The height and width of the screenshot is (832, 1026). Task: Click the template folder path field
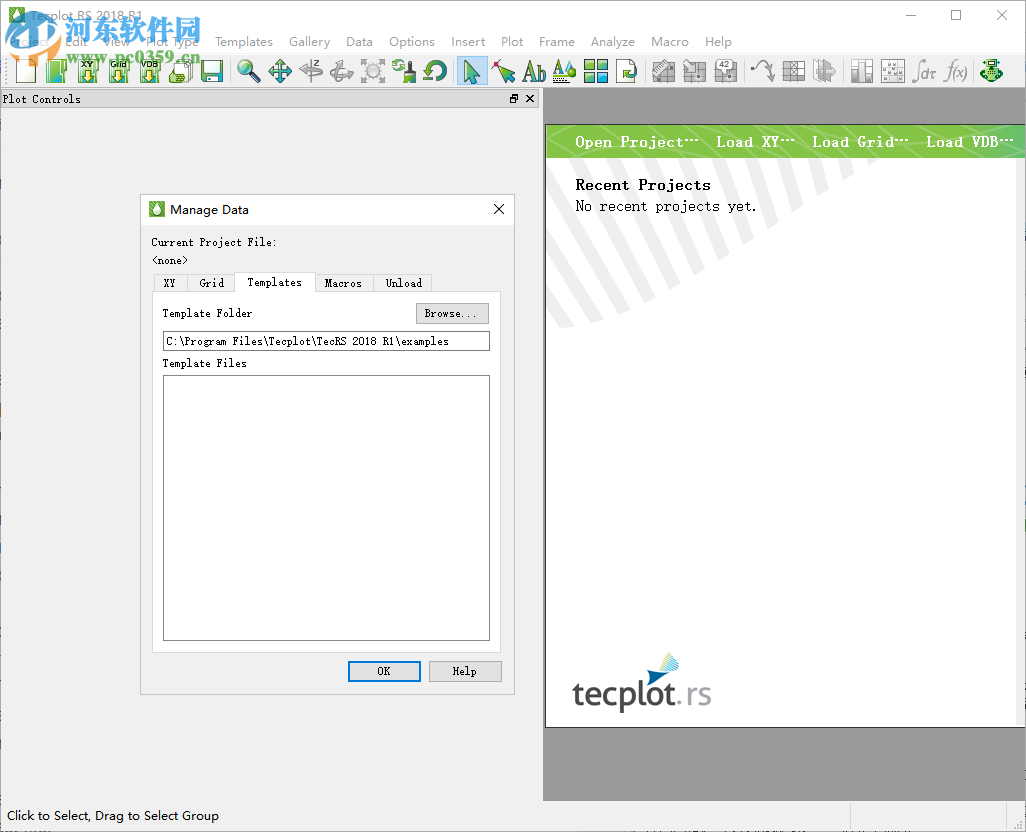(x=325, y=341)
